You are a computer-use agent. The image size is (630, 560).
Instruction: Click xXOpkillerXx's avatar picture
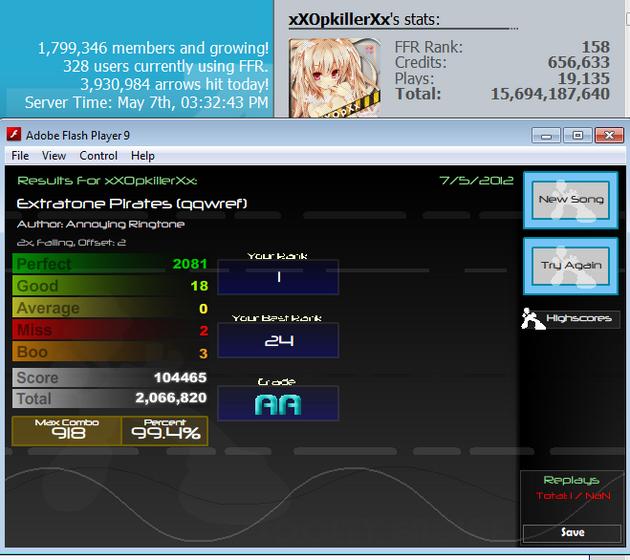(x=334, y=78)
